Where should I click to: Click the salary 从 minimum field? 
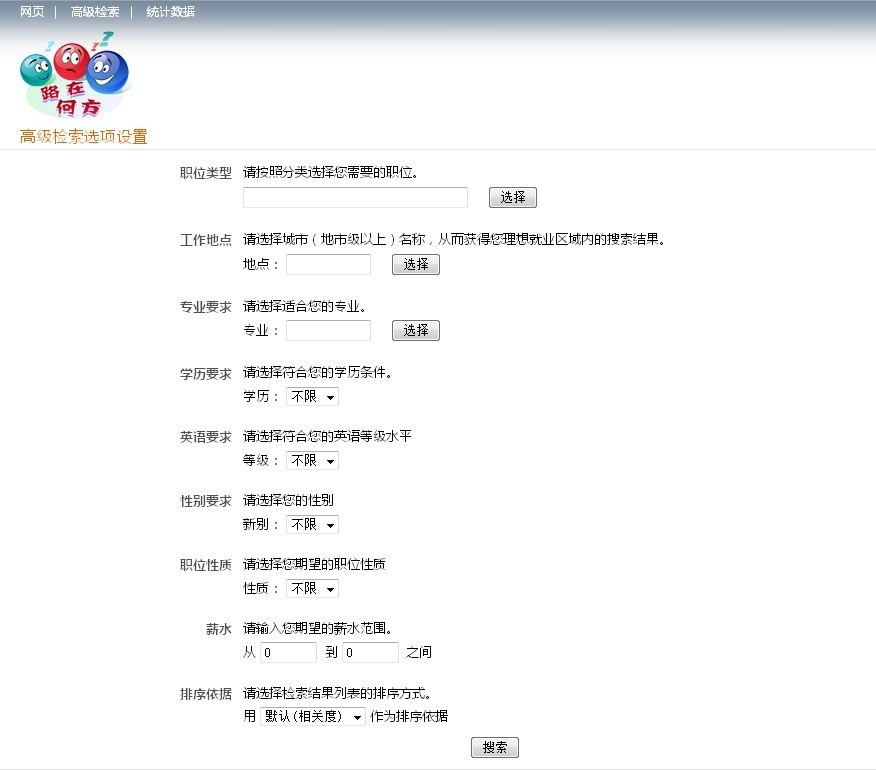click(288, 653)
